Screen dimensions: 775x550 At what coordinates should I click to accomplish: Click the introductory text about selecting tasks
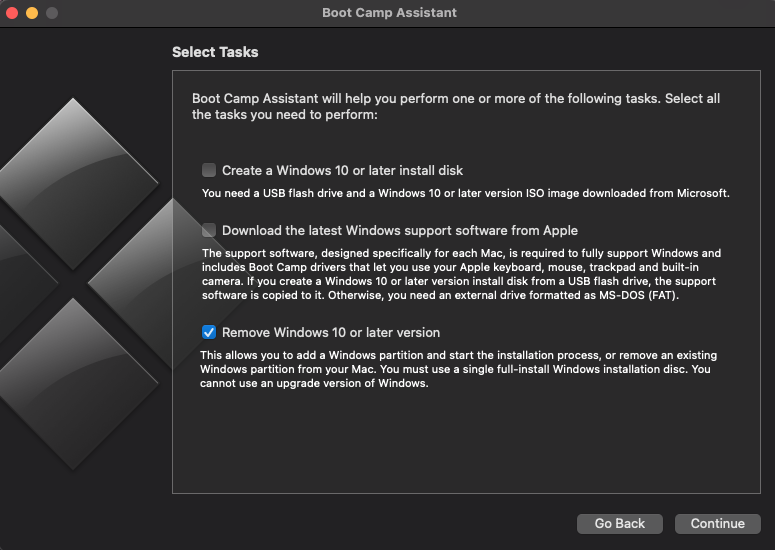(455, 107)
